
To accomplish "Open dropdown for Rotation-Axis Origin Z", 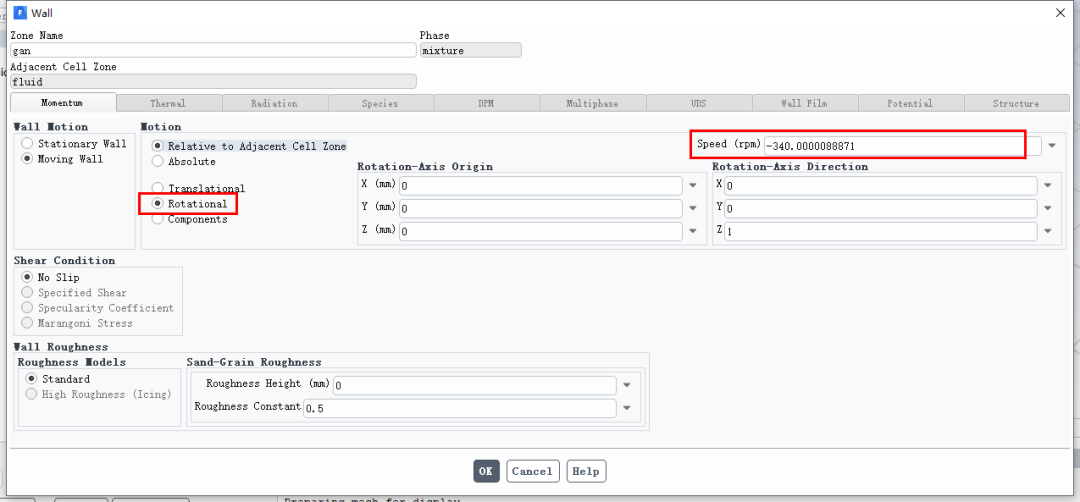I will (693, 231).
